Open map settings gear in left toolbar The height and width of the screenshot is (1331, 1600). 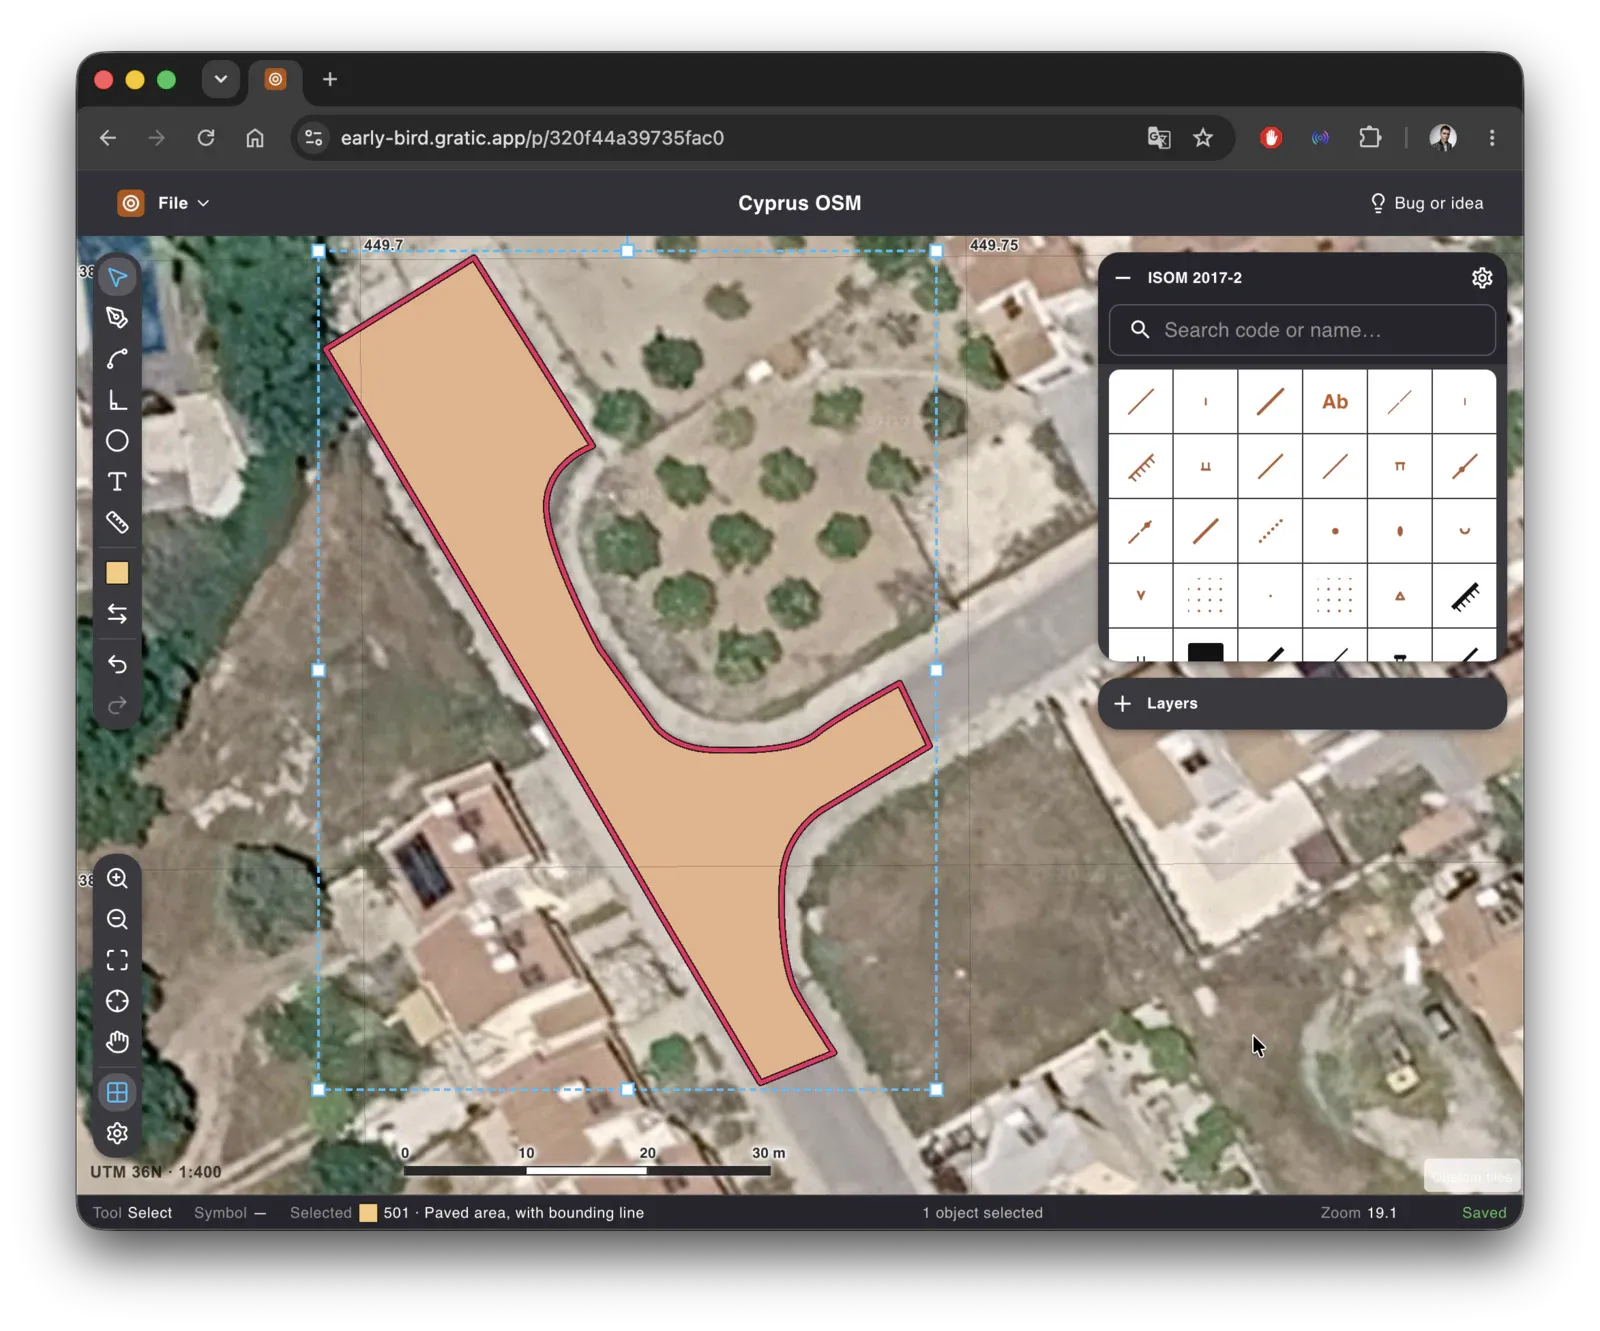[x=117, y=1134]
